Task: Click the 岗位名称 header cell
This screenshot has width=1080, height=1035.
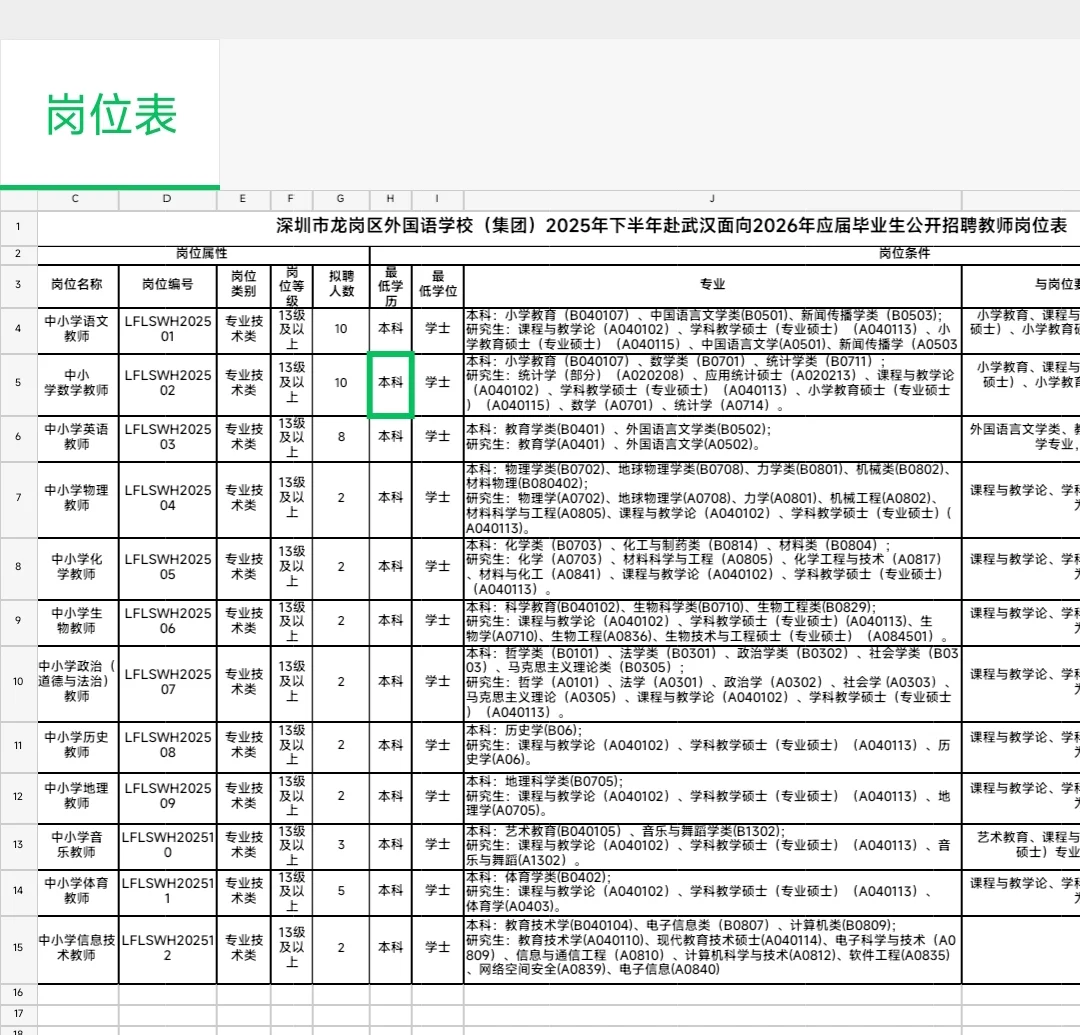Action: coord(78,285)
